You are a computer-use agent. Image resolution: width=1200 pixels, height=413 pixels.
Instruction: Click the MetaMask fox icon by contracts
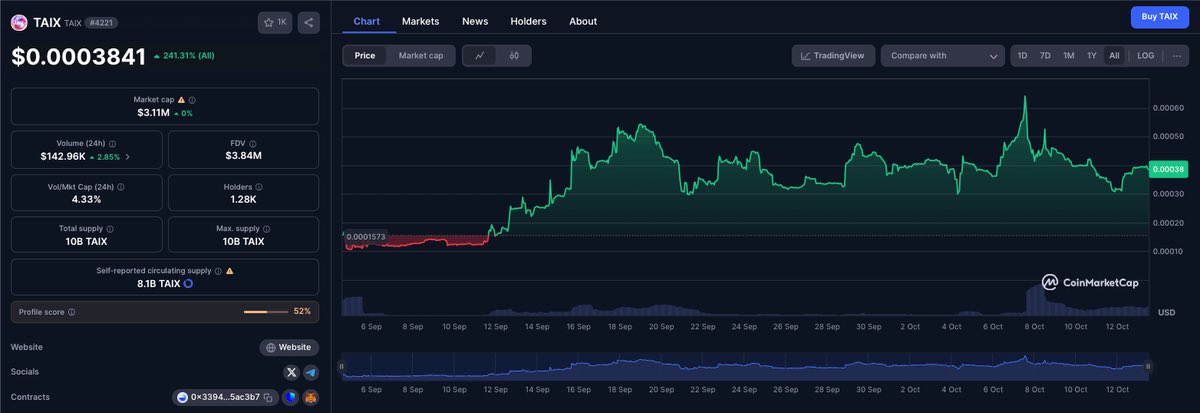point(311,398)
